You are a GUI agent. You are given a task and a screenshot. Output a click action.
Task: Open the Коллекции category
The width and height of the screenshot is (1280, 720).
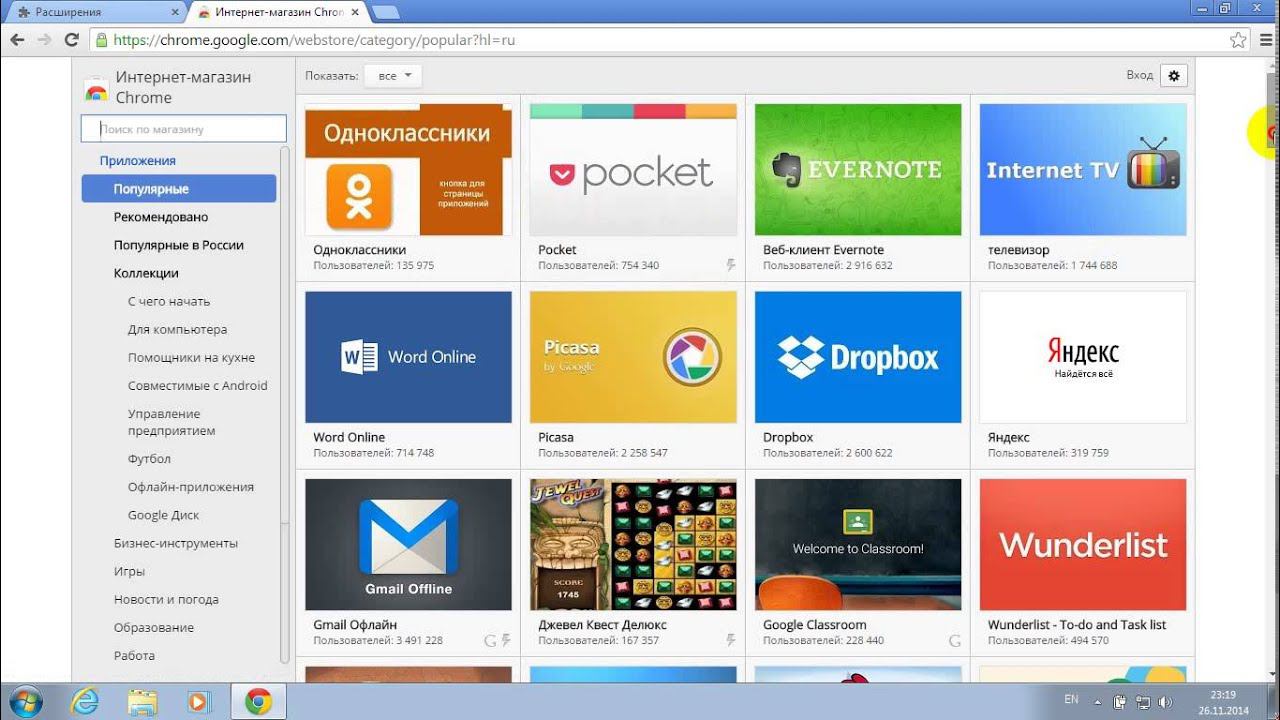pos(146,273)
